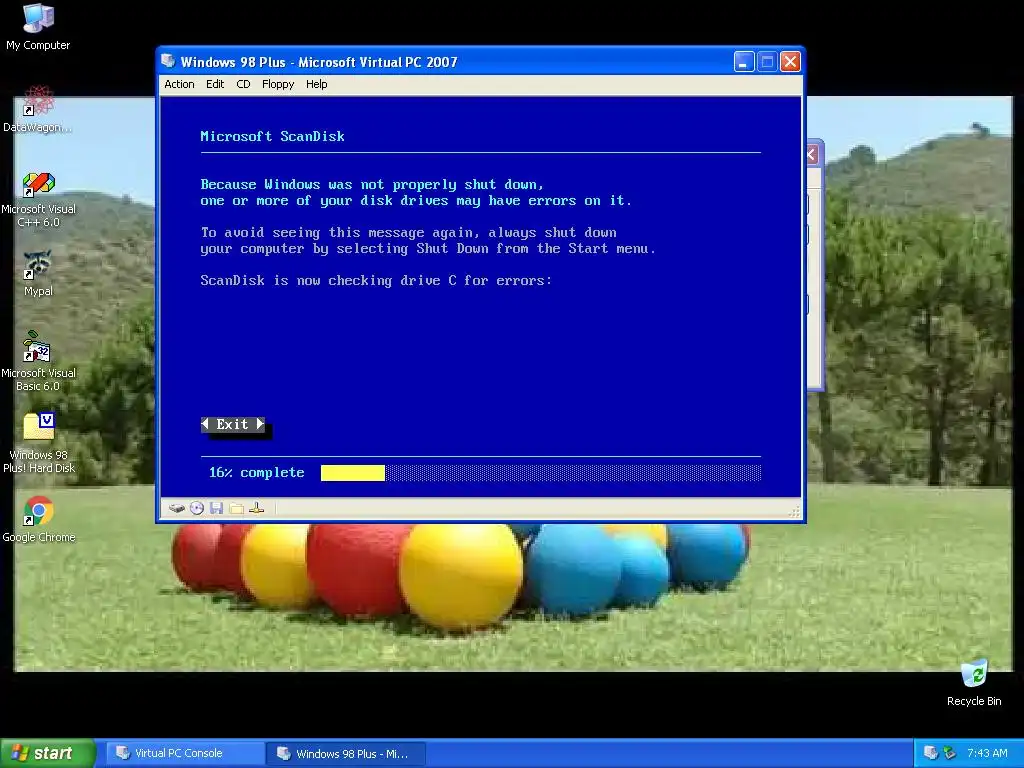Open the Action menu
Viewport: 1024px width, 768px height.
point(179,84)
